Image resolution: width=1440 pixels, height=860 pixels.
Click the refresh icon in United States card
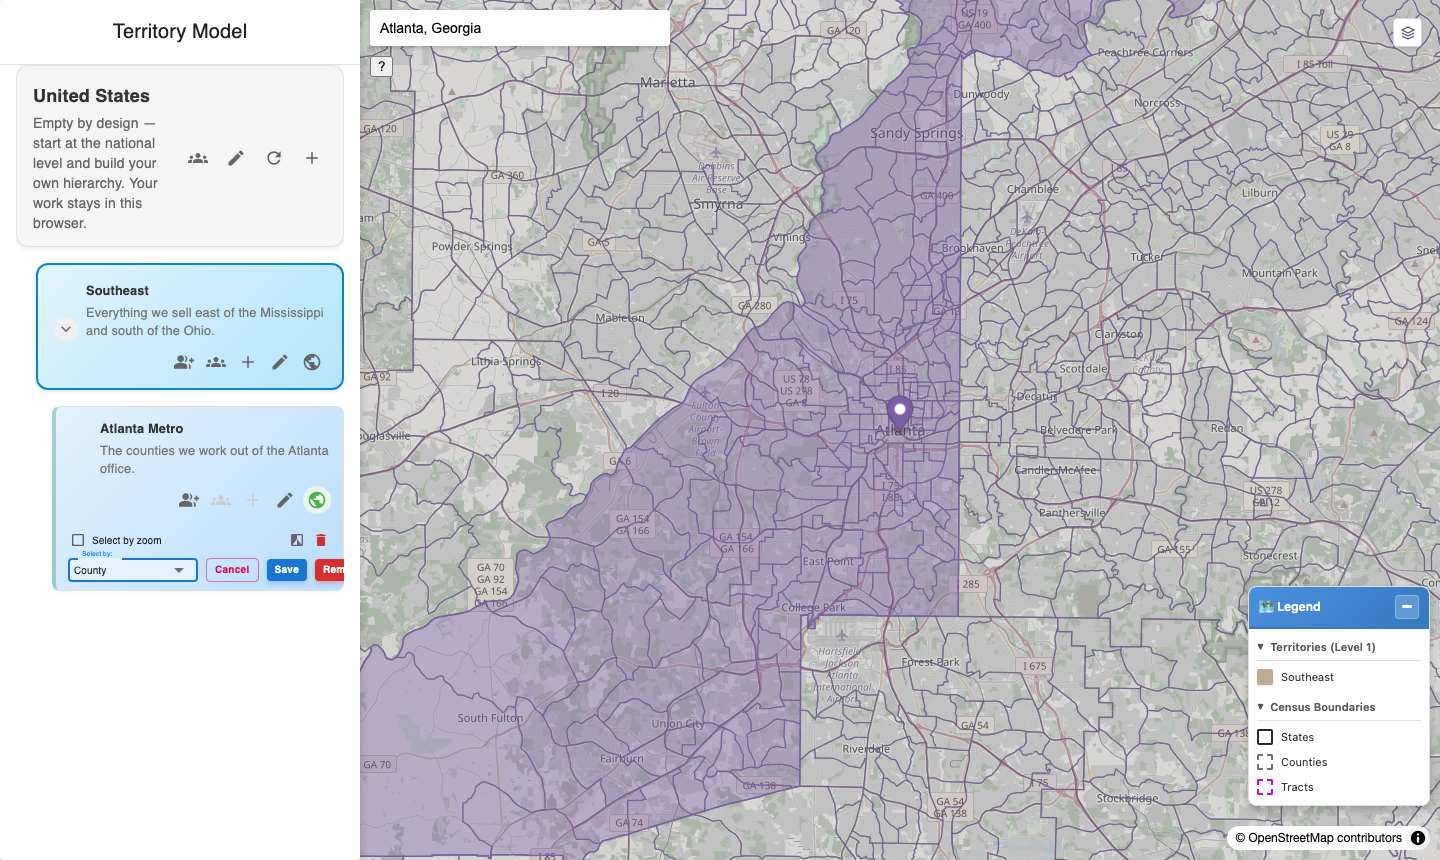[x=274, y=158]
